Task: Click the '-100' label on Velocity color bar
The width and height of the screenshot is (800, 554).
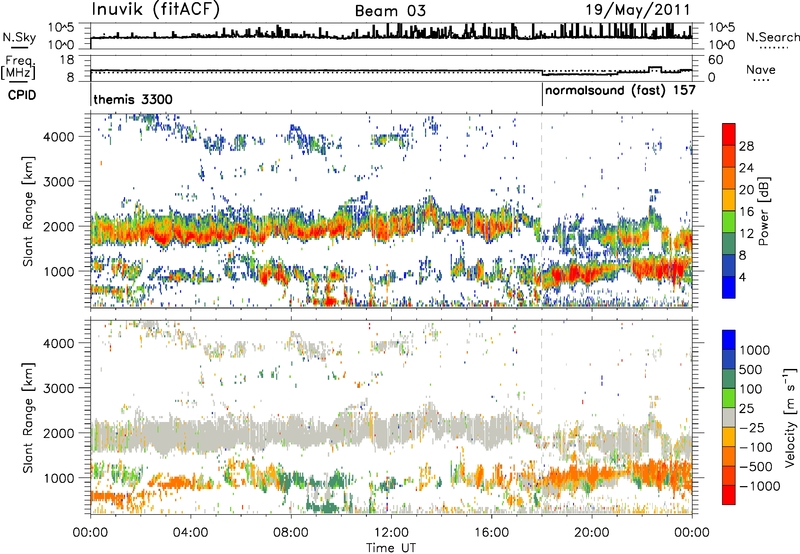Action: click(756, 447)
